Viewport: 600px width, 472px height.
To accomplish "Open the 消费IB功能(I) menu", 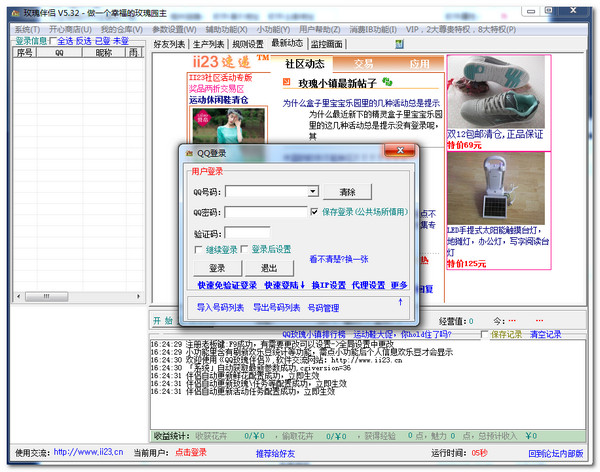I will 373,29.
